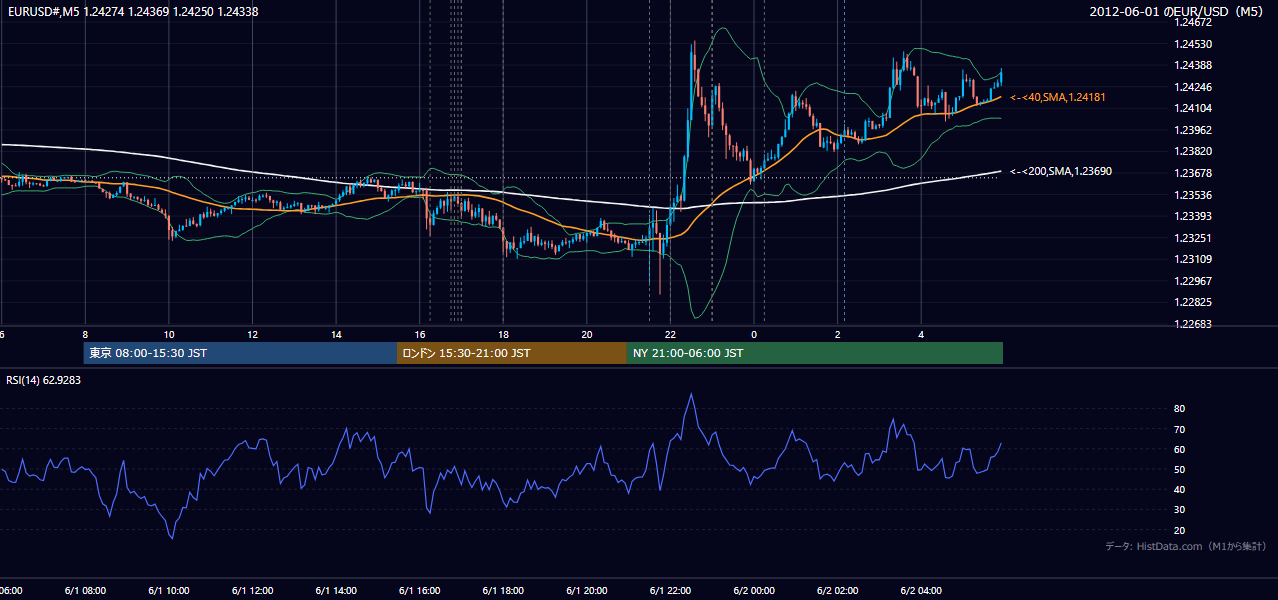1278x600 pixels.
Task: Click the hour label 2 under the price chart
Action: [x=837, y=335]
